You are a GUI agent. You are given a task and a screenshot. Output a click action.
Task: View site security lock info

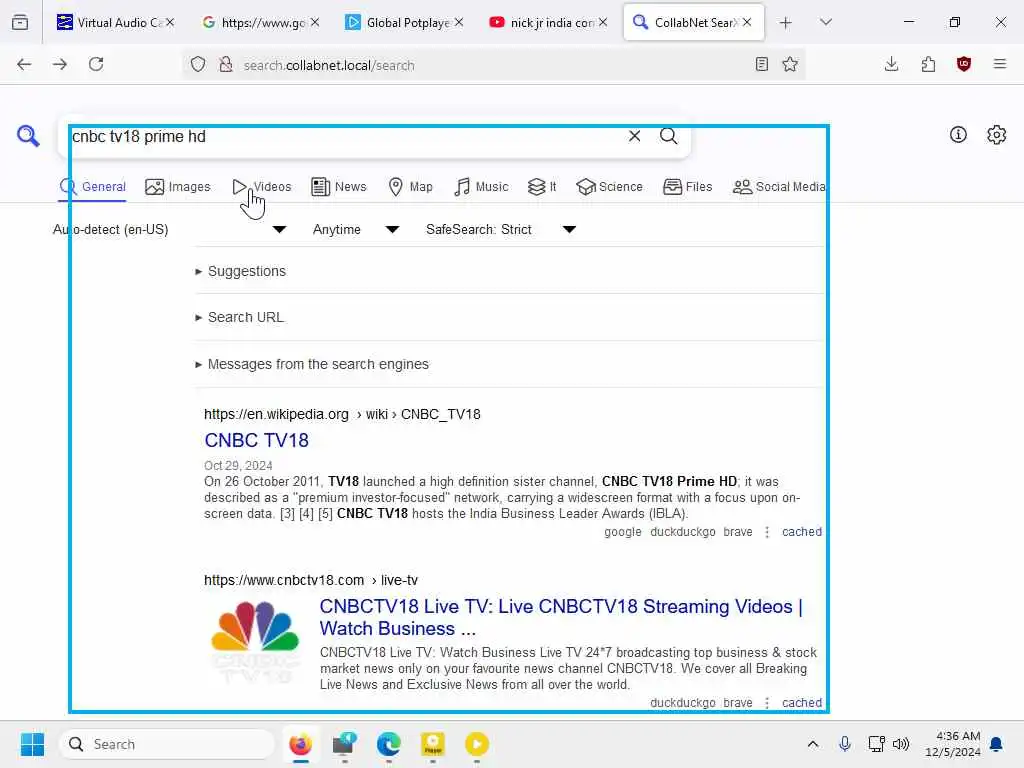coord(225,64)
